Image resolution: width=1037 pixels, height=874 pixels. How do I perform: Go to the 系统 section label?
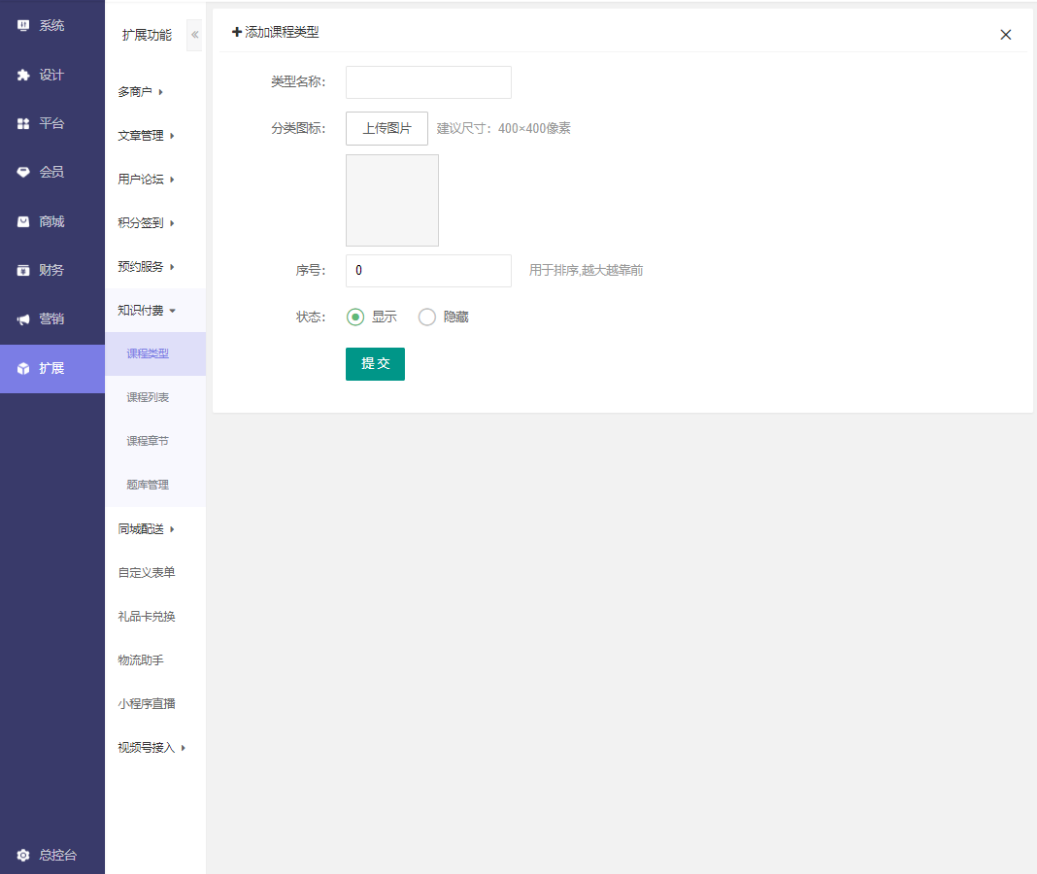click(x=52, y=26)
